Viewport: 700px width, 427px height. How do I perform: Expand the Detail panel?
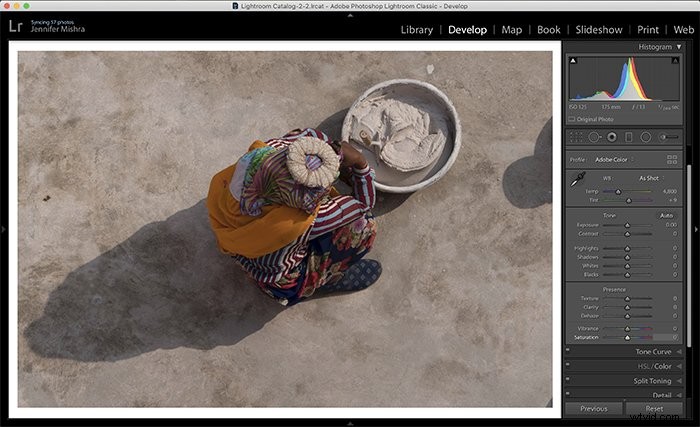click(x=679, y=395)
